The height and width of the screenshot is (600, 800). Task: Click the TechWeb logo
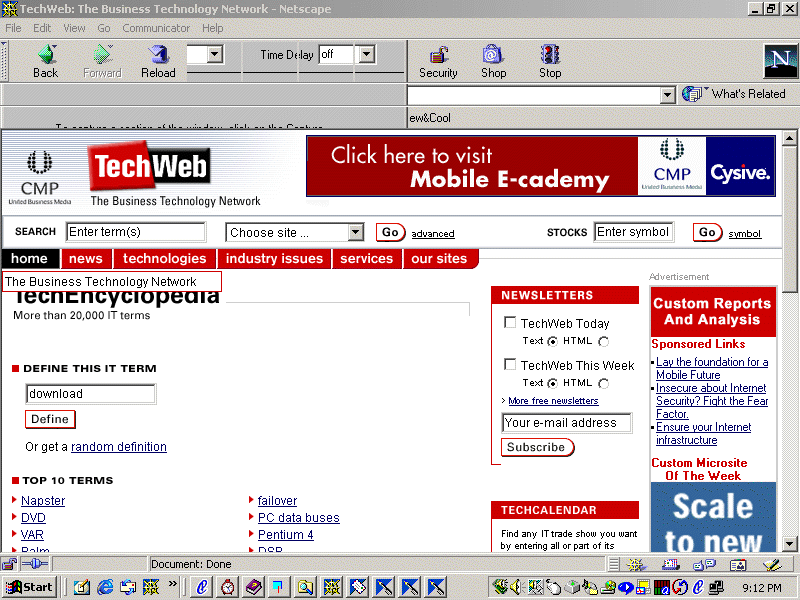coord(149,166)
